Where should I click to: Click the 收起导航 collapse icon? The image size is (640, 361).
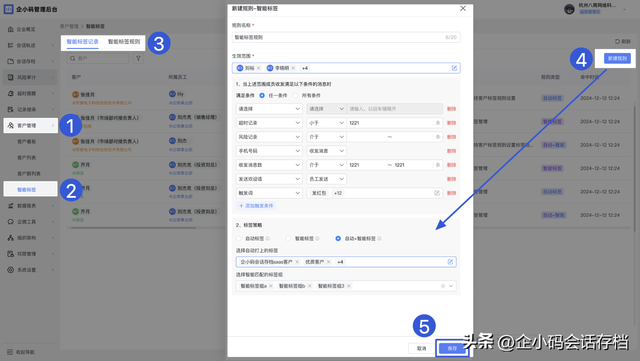pos(10,352)
